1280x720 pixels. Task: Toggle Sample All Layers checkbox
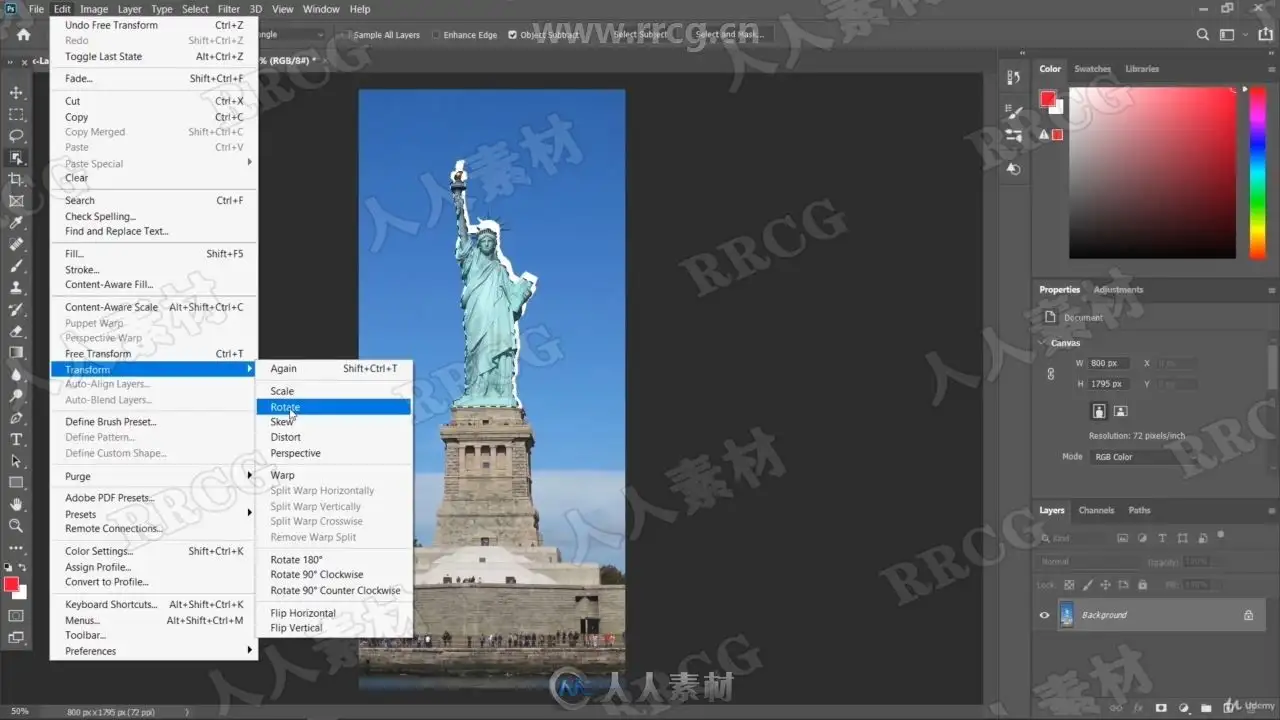(347, 35)
